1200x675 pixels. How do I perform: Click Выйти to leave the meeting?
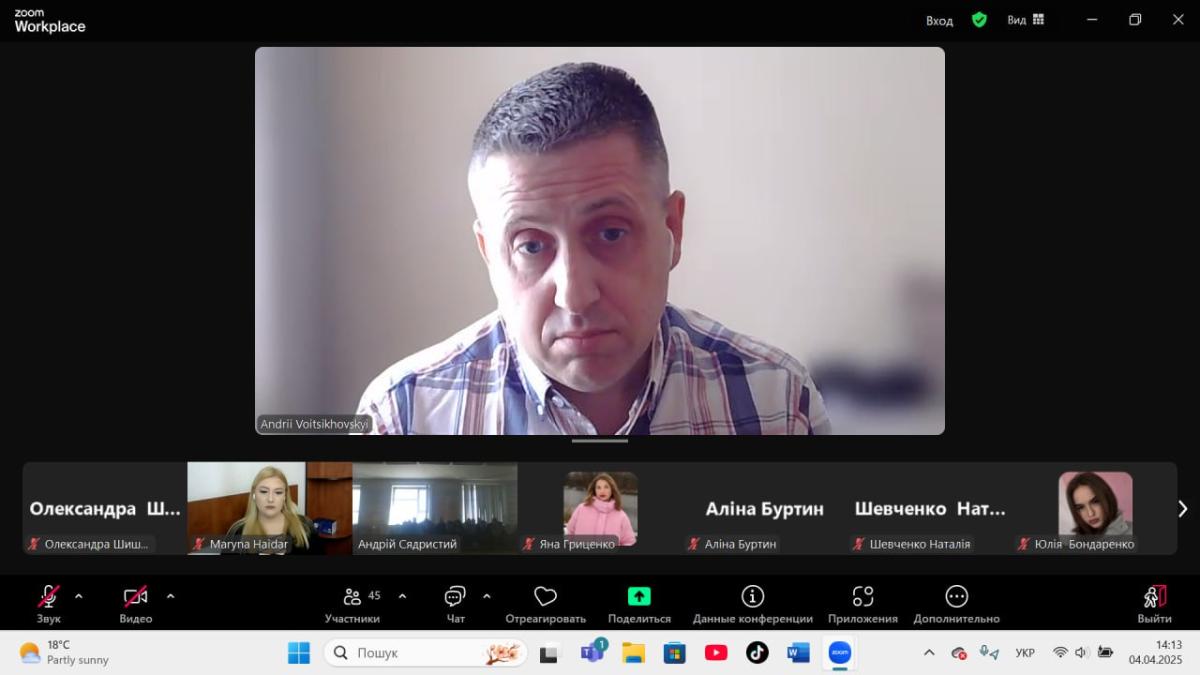tap(1154, 597)
